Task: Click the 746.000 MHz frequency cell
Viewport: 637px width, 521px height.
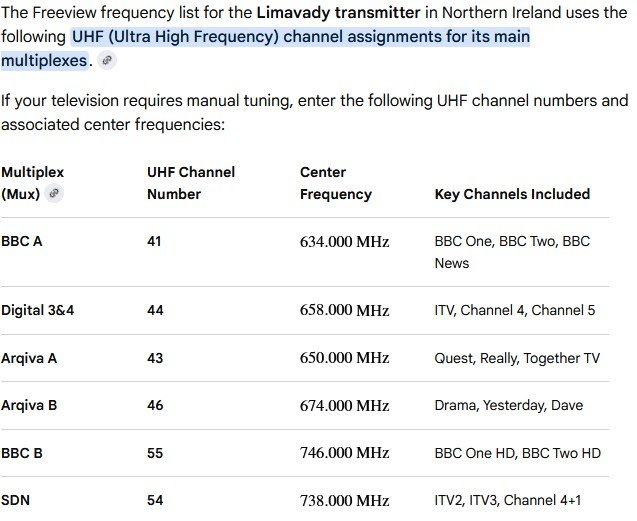Action: [x=344, y=453]
